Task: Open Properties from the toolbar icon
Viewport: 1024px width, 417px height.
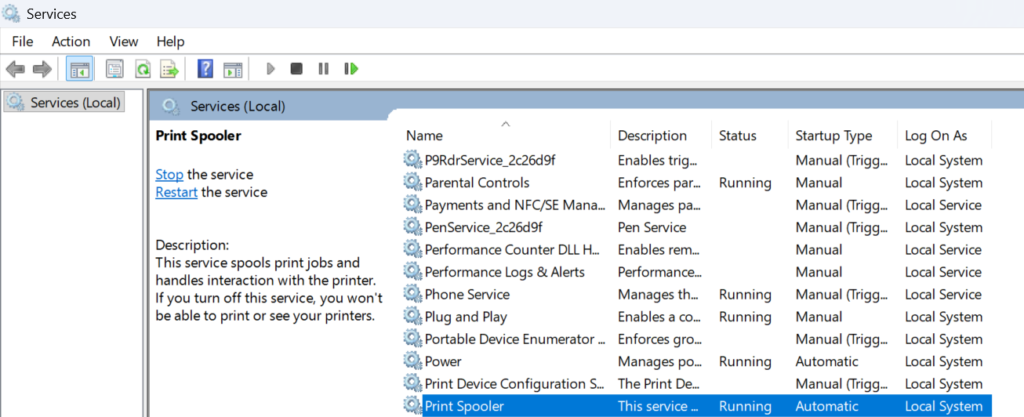Action: [x=115, y=69]
